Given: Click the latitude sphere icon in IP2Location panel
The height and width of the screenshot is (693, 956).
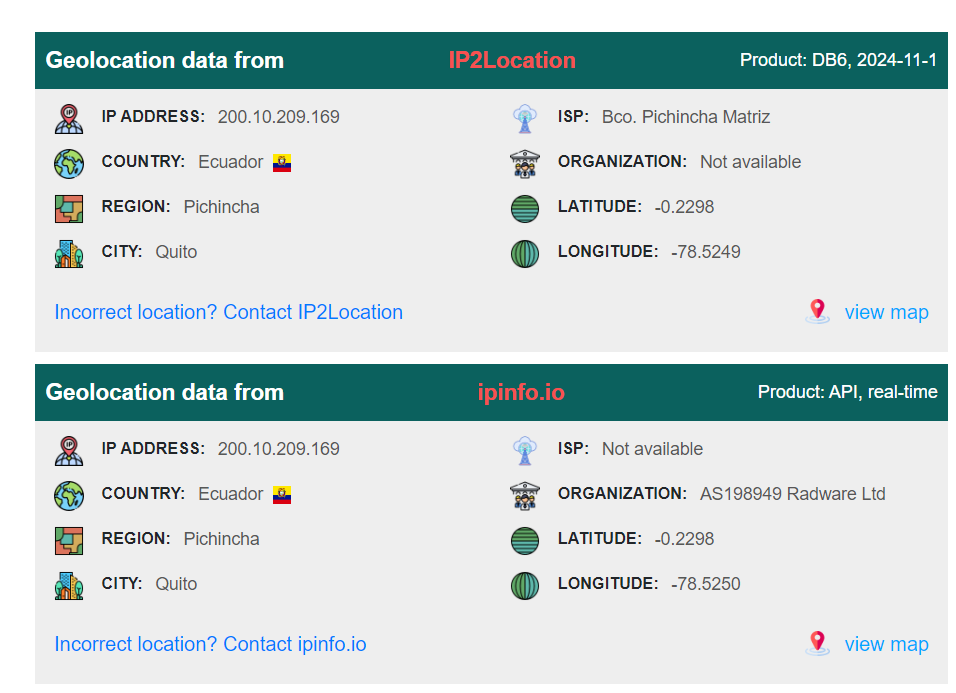Looking at the screenshot, I should click(x=525, y=208).
